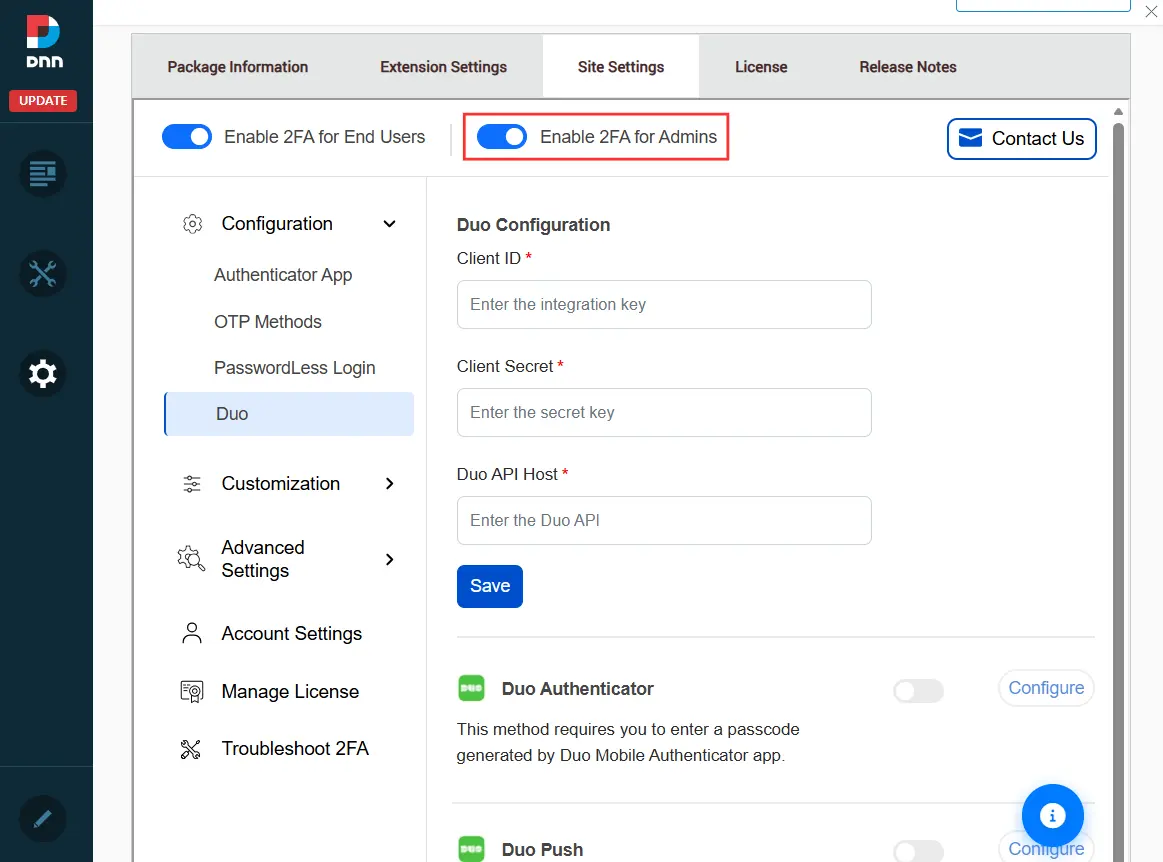
Task: Click the Duo Push green logo
Action: [x=471, y=849]
